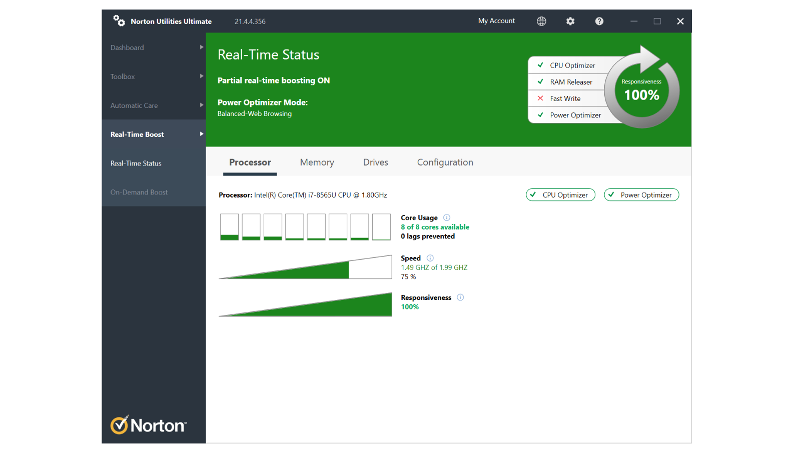The image size is (800, 450).
Task: Close the Norton Utilities window
Action: click(680, 21)
